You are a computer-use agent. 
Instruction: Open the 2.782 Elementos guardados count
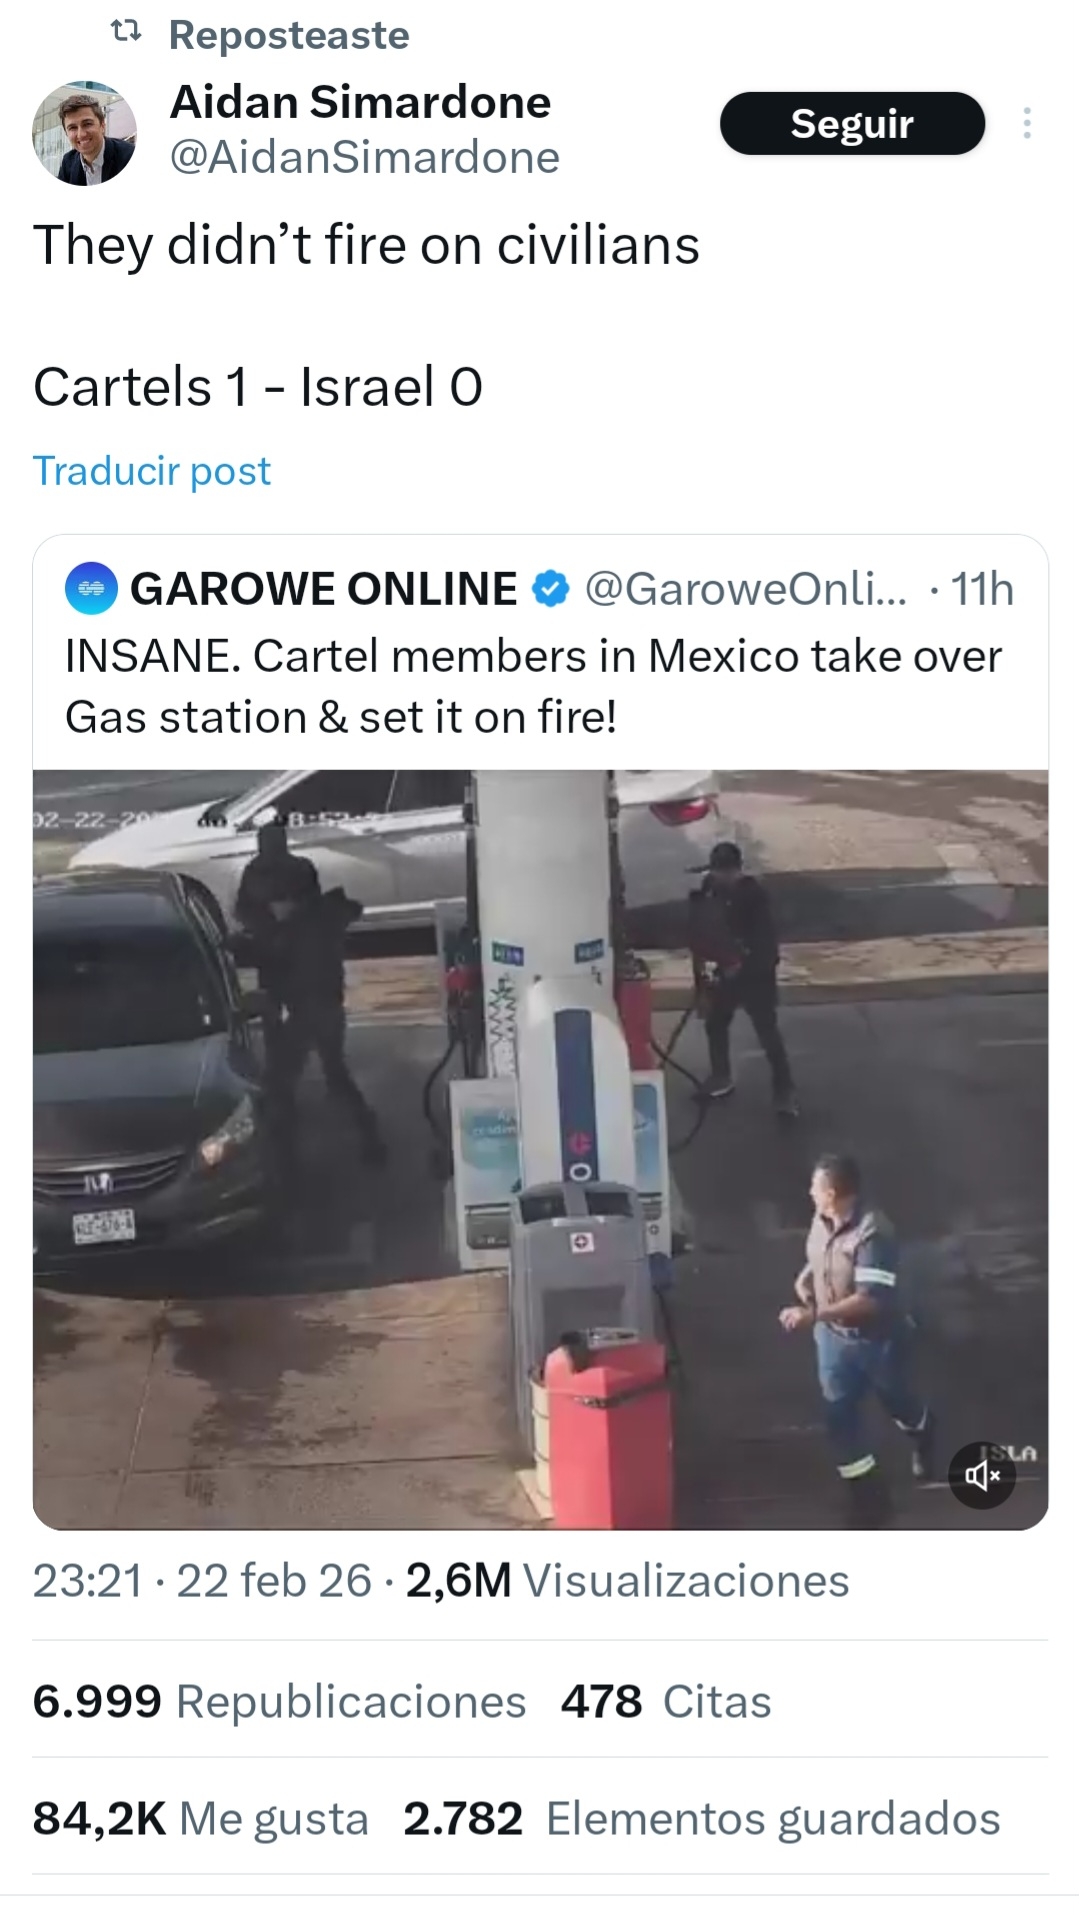tap(702, 1818)
